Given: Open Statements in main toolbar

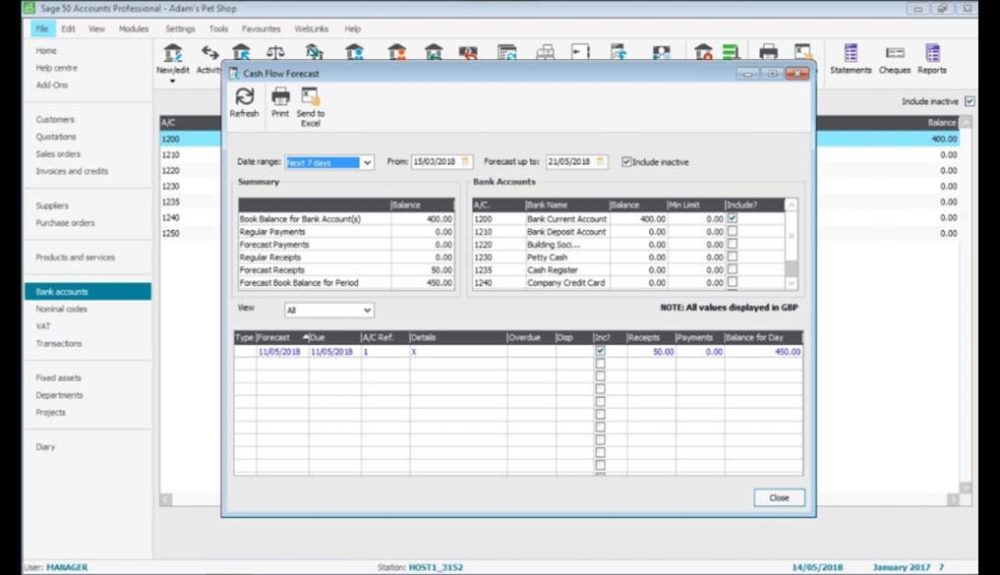Looking at the screenshot, I should pos(851,59).
